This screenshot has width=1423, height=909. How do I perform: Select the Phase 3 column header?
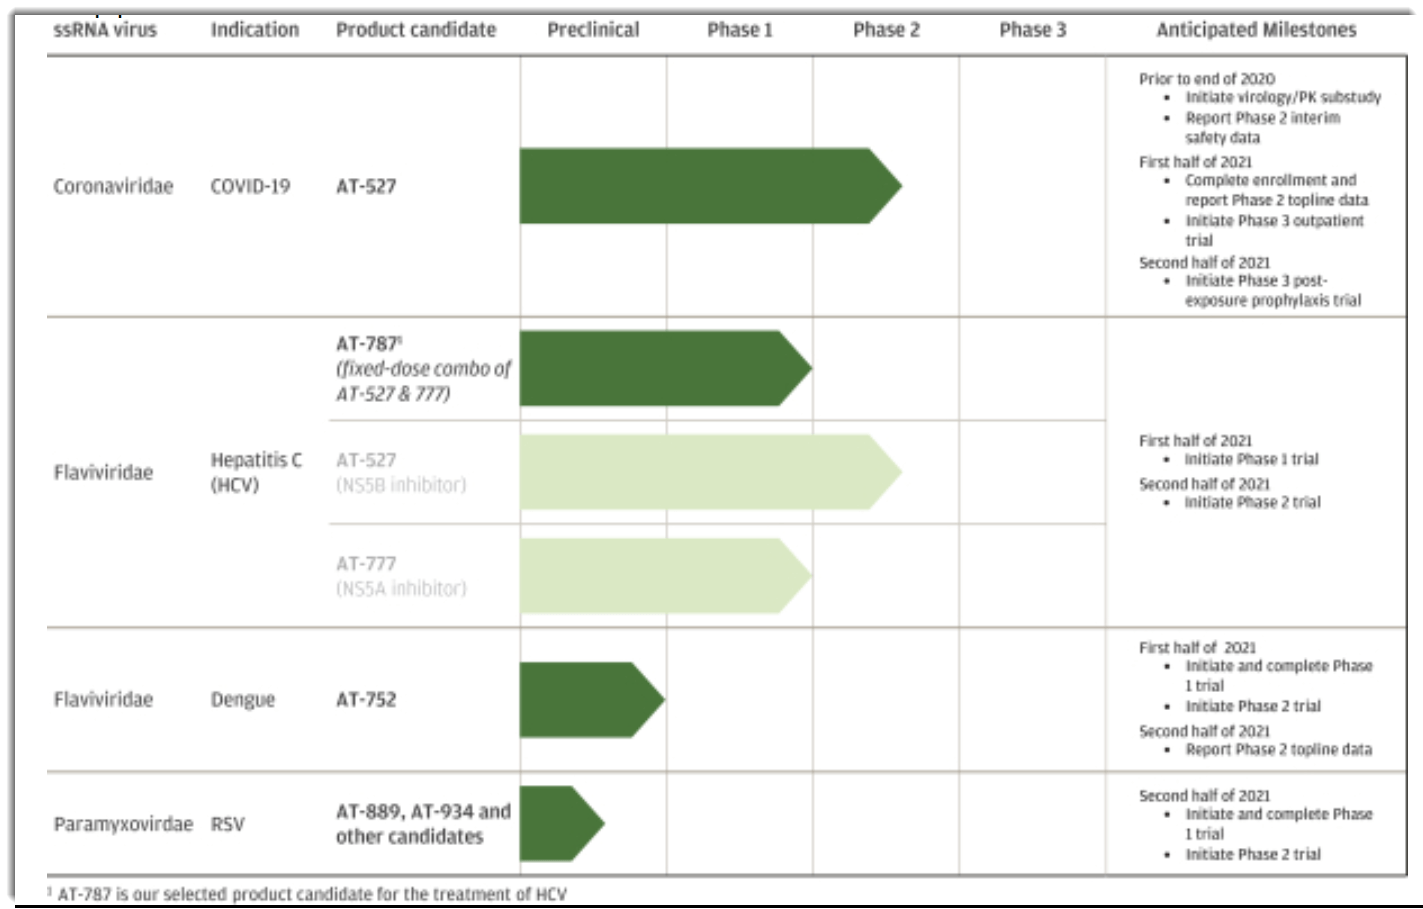[1032, 30]
